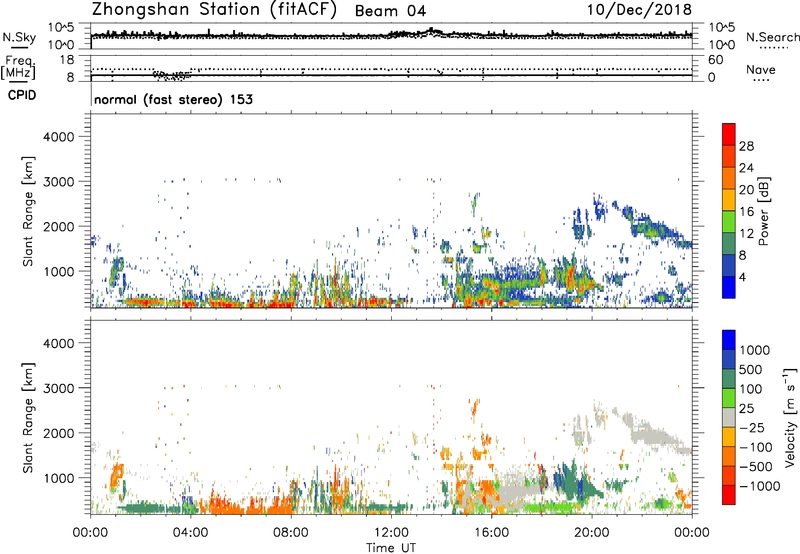Click the velocity panel 'Slant Range [km]' label
Image resolution: width=800 pixels, height=554 pixels.
tap(28, 417)
